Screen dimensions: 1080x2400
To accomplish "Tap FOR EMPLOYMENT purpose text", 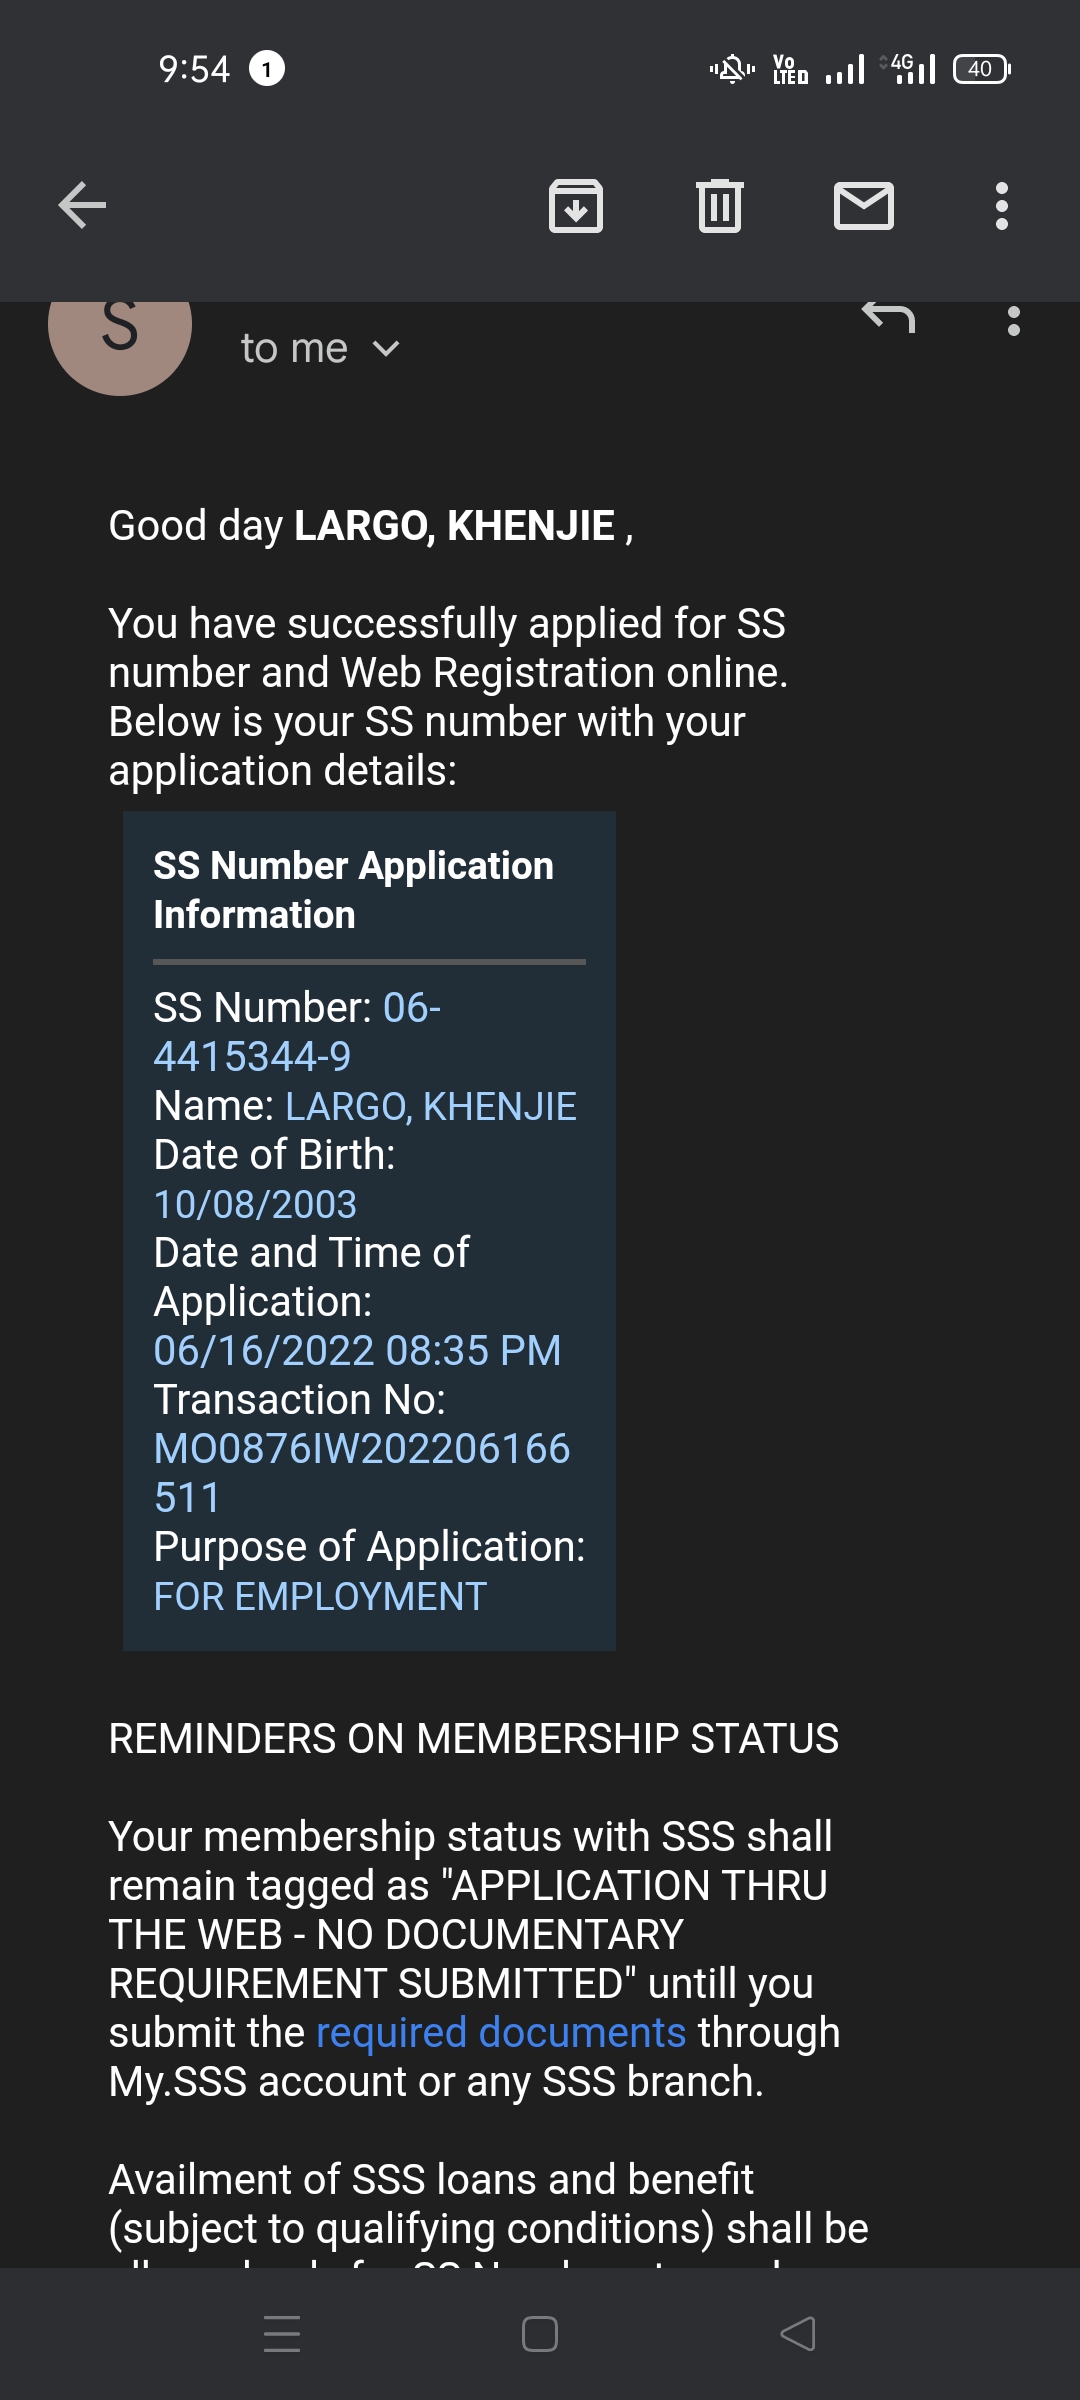I will pos(320,1596).
